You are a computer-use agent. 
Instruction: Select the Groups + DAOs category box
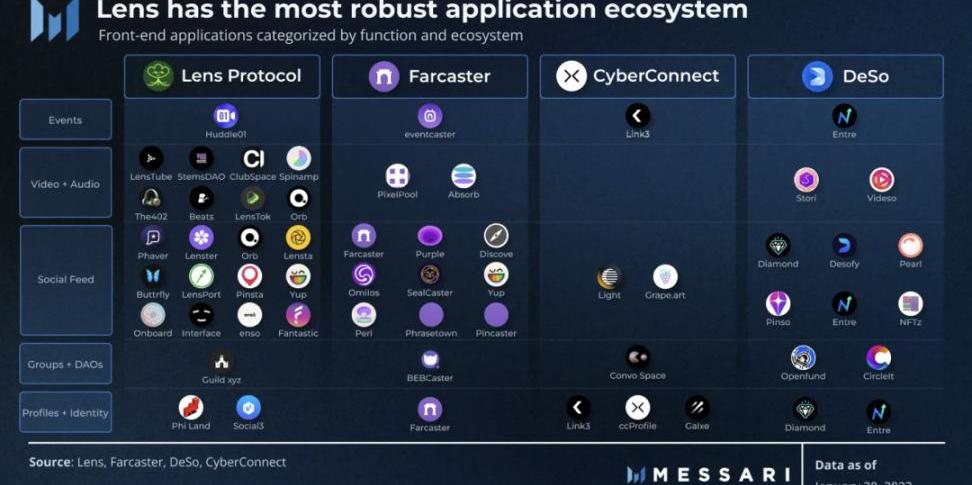(x=66, y=364)
